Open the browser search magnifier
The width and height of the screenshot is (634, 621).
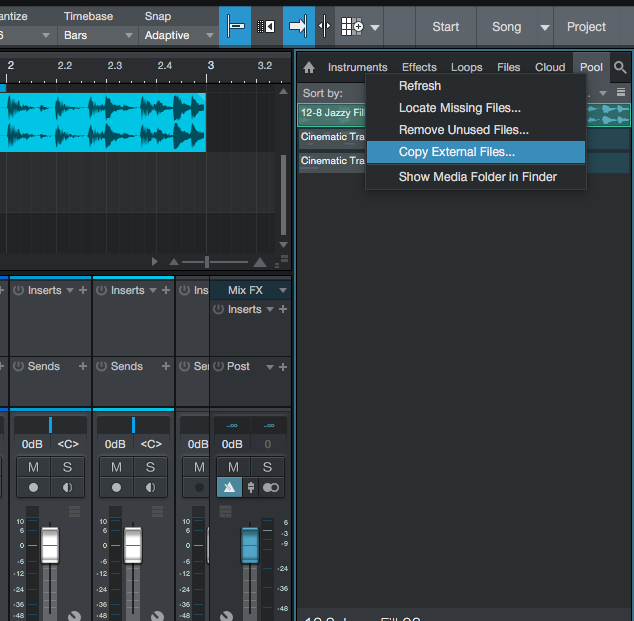(620, 68)
